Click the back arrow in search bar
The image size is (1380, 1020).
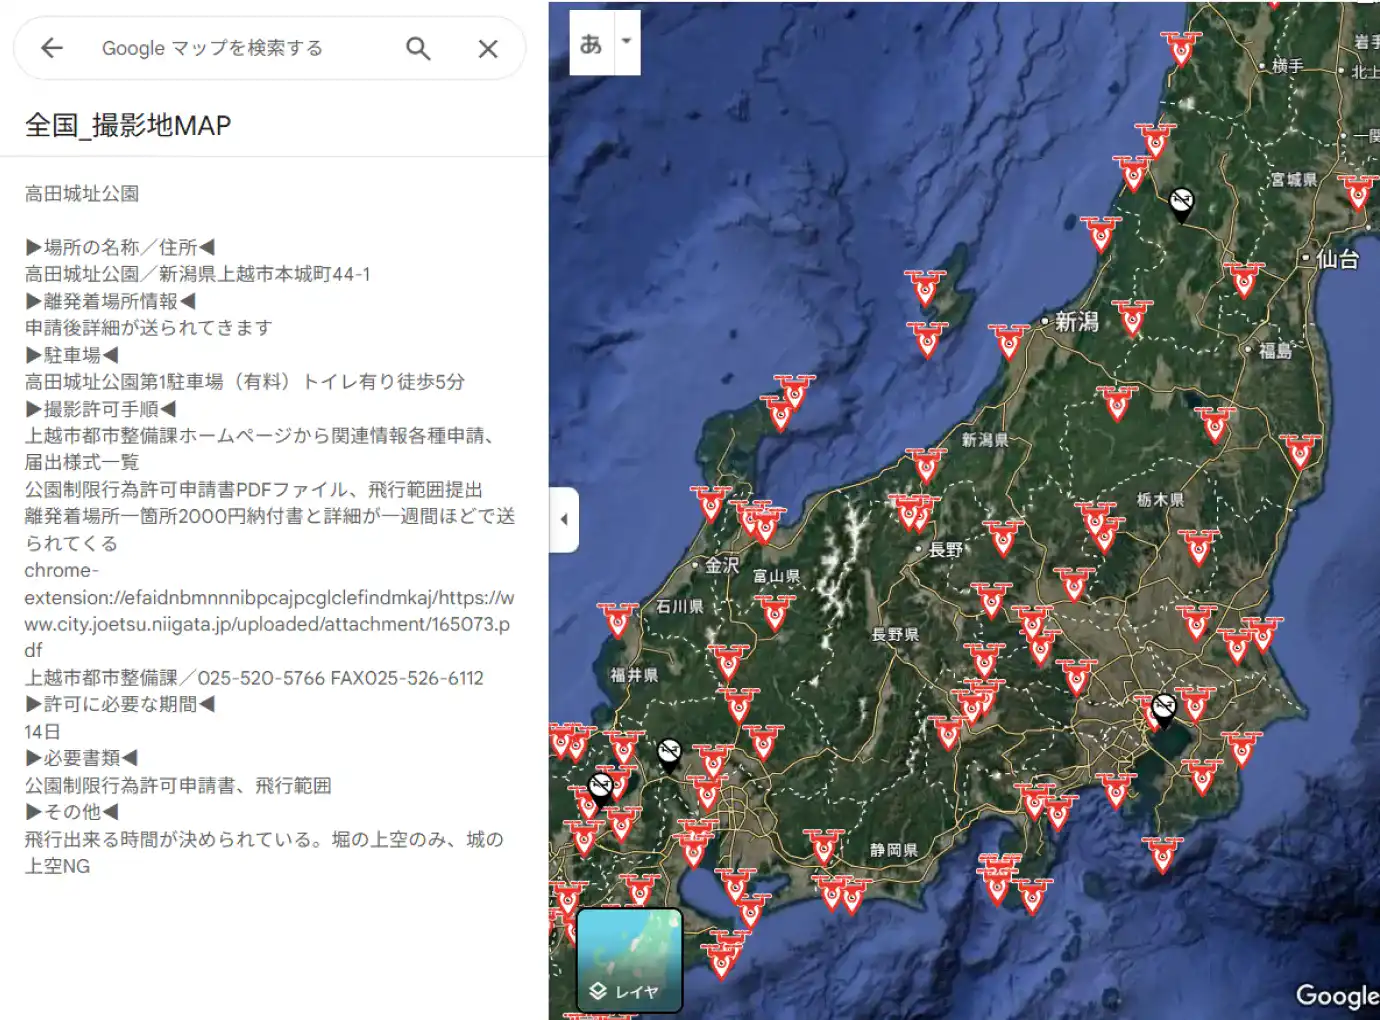(52, 48)
